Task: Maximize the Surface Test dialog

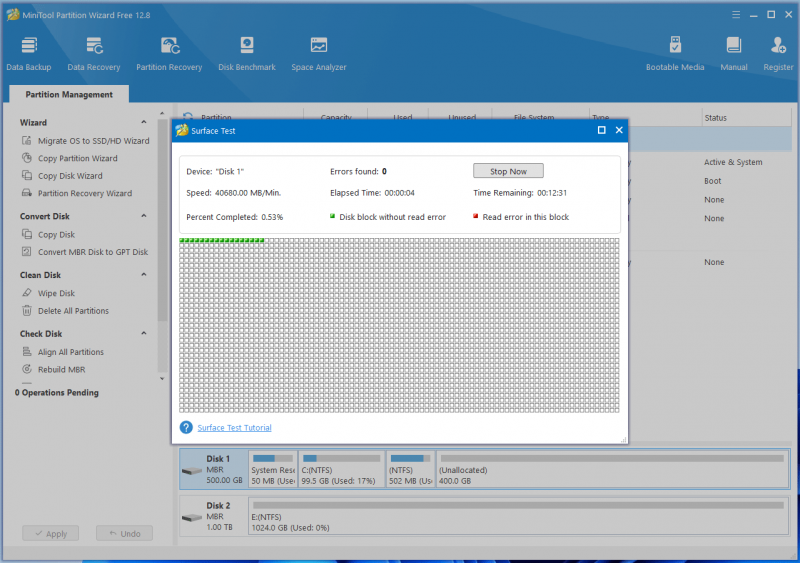Action: coord(602,130)
